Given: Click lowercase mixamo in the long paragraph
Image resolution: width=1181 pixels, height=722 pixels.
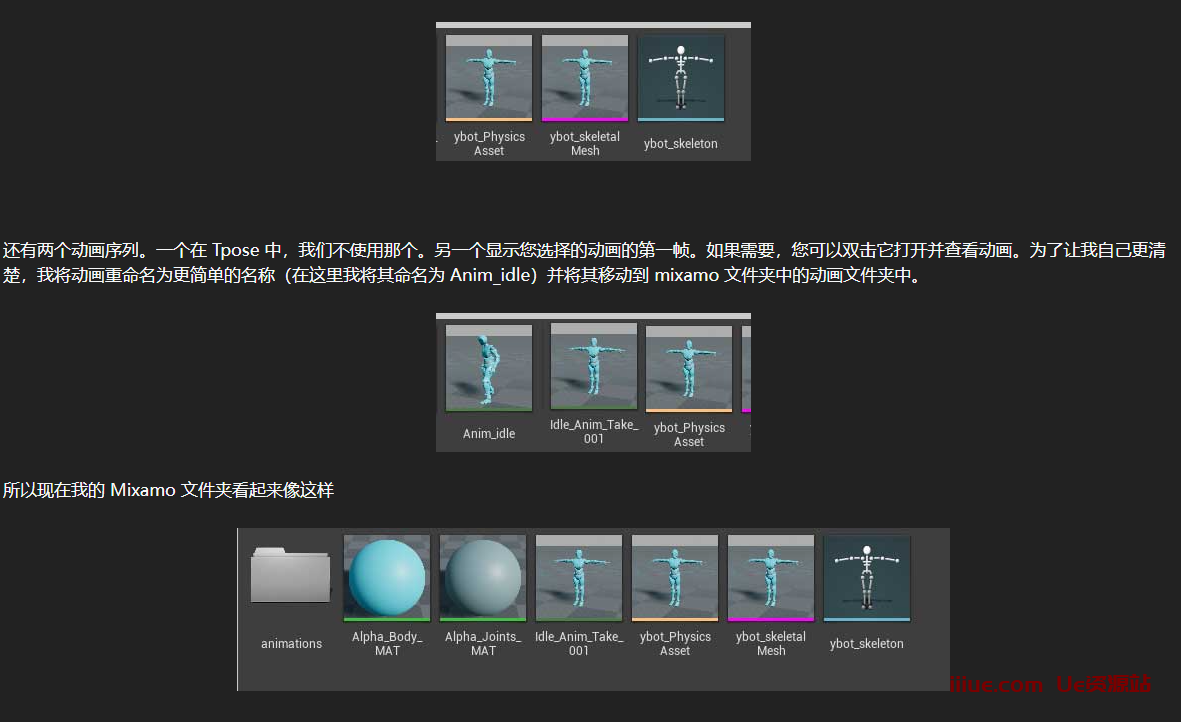Looking at the screenshot, I should coord(687,275).
